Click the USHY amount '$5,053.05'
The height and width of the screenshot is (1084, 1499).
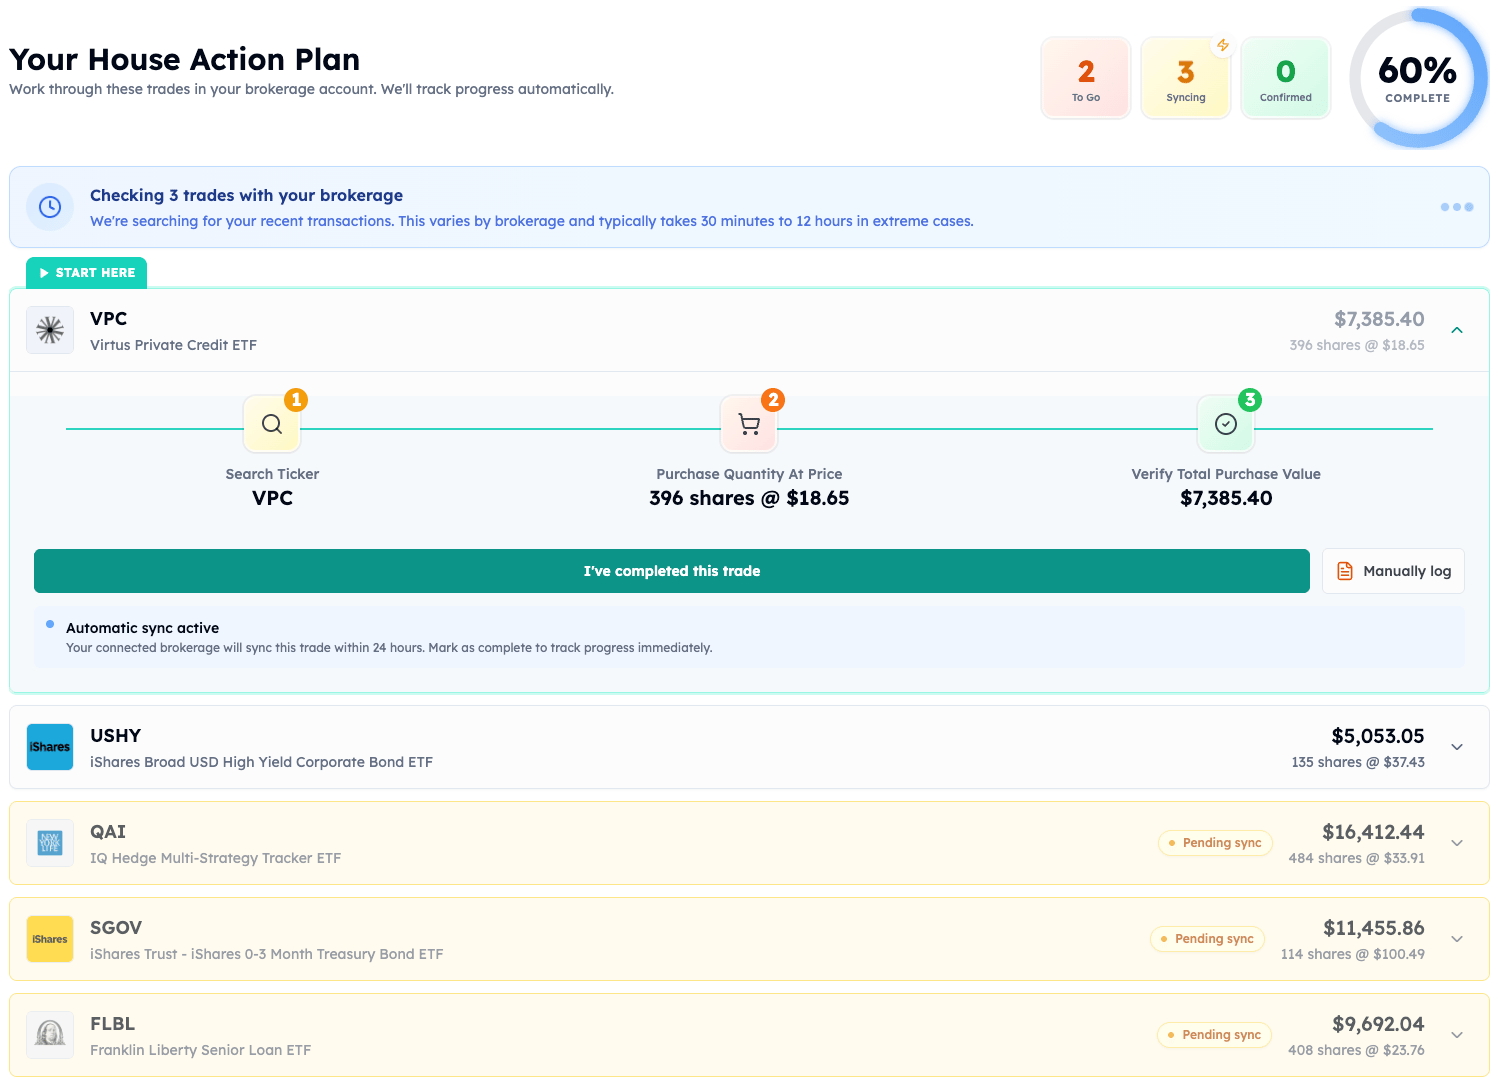coord(1378,736)
